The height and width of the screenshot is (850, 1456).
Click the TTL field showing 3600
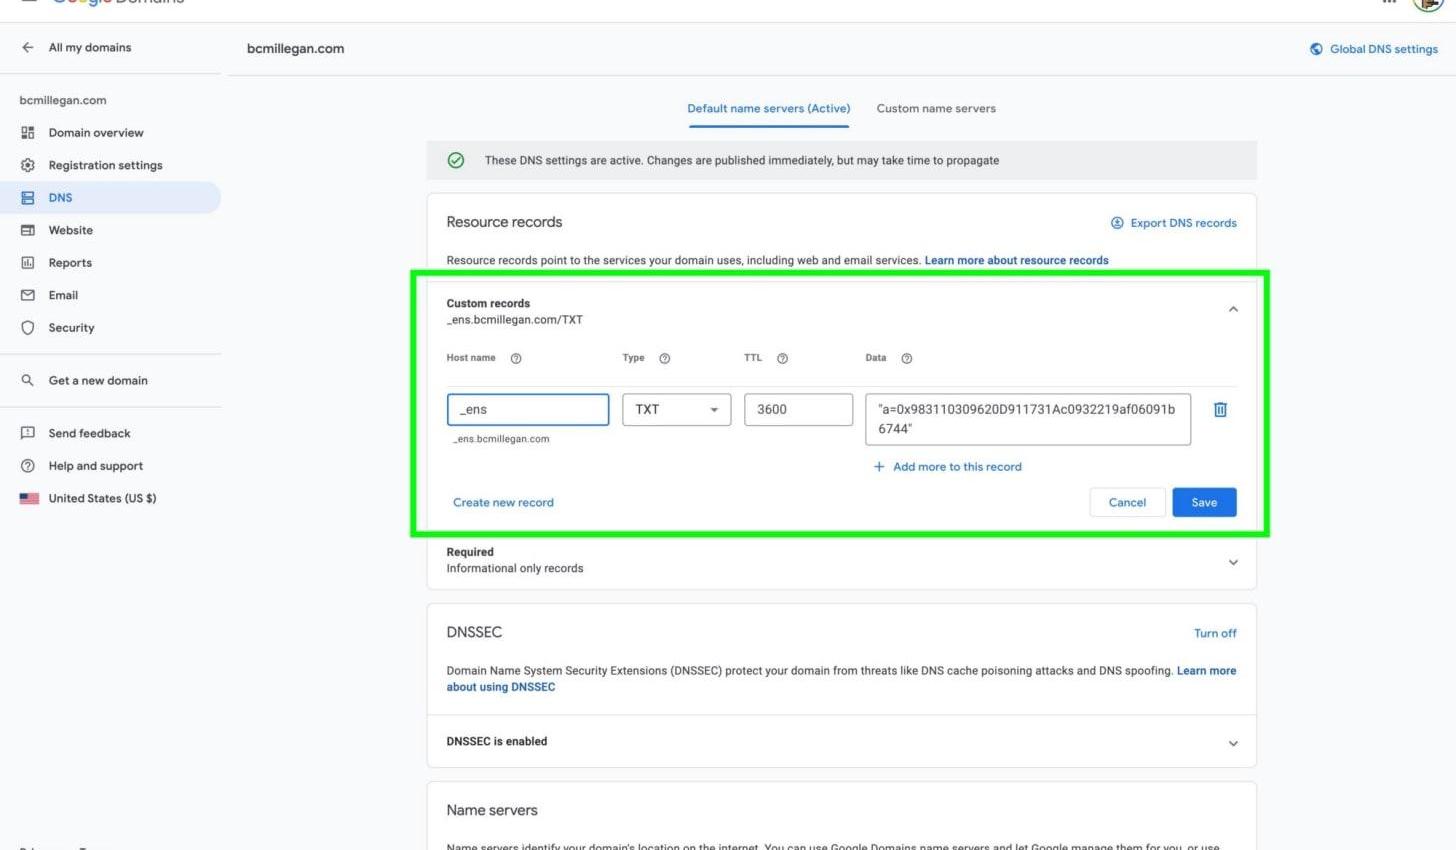click(x=798, y=410)
